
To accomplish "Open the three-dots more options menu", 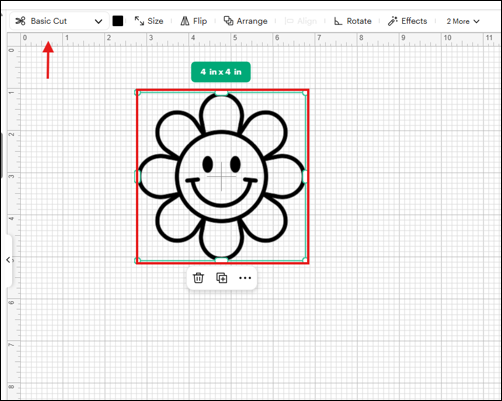I will (x=245, y=278).
